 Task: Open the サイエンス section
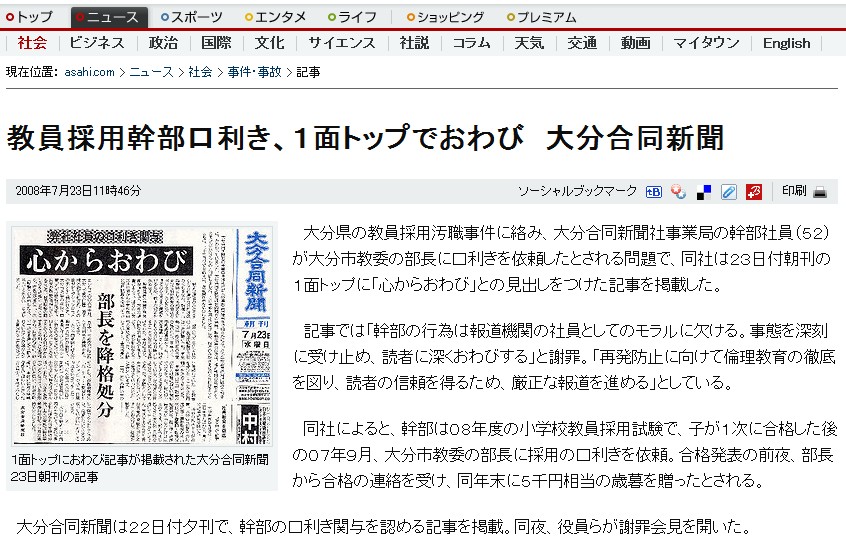[342, 43]
